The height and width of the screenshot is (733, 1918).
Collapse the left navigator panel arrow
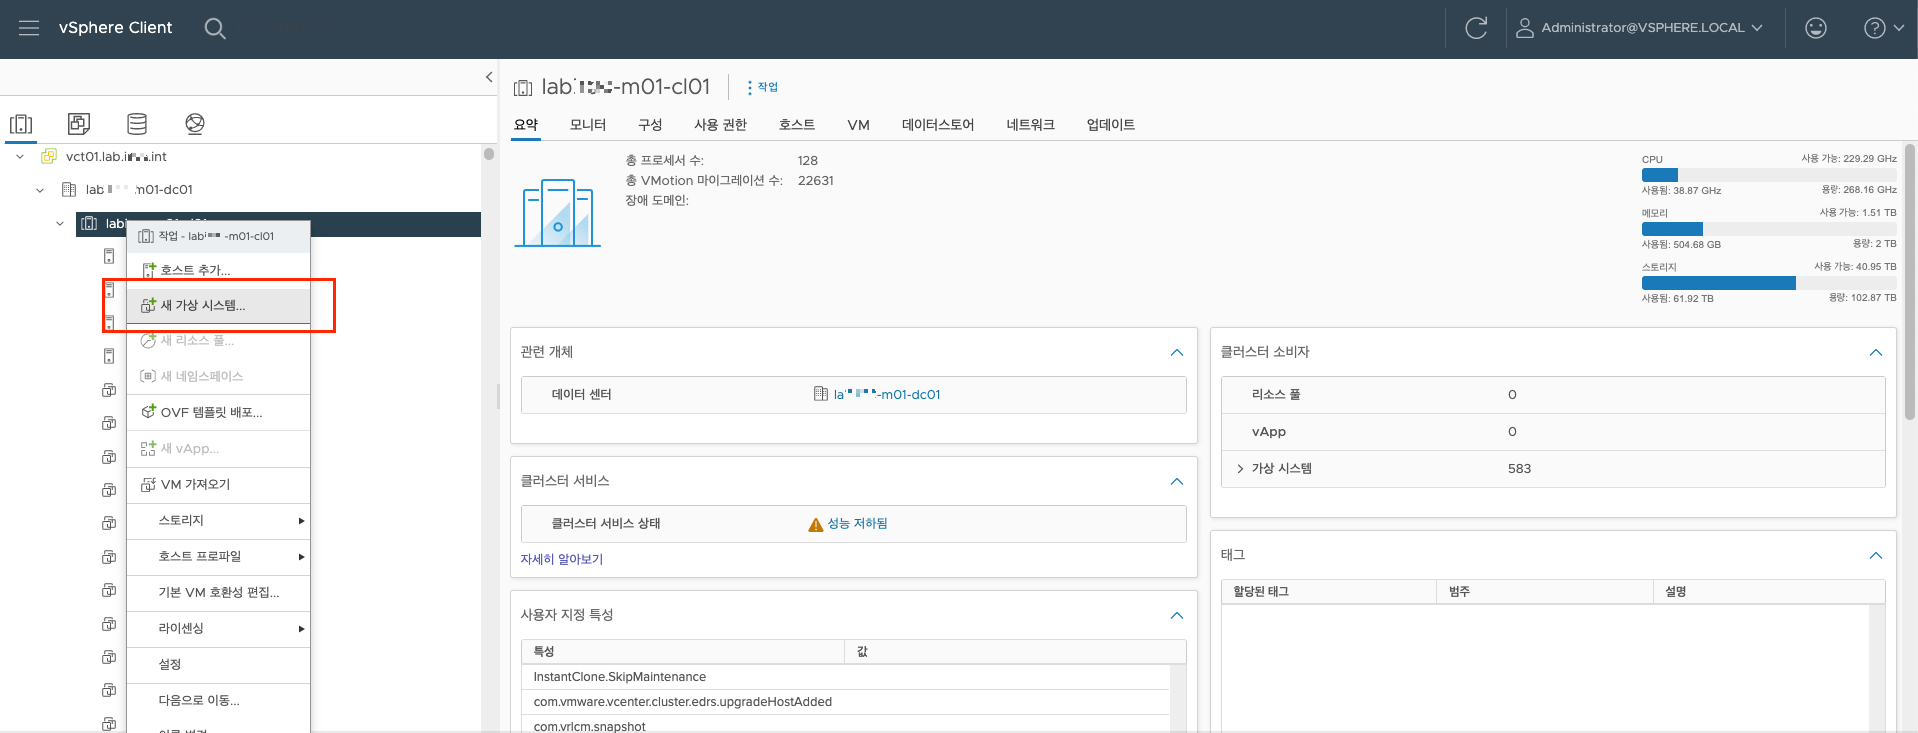(489, 77)
